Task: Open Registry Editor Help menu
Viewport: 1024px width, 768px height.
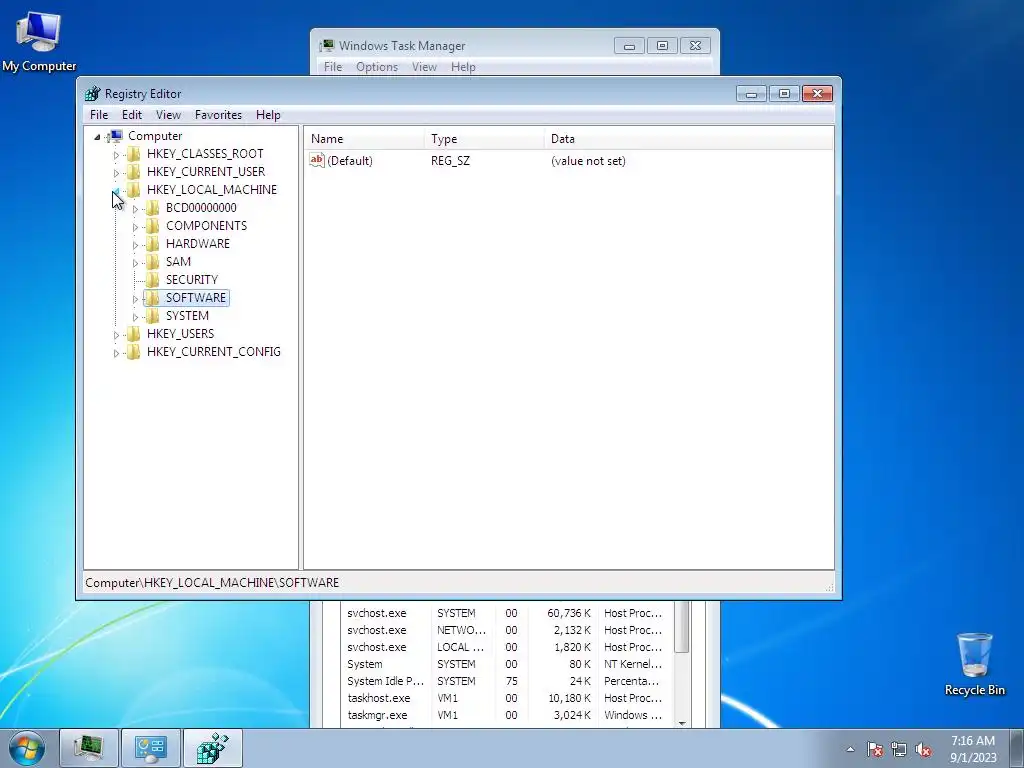Action: (268, 115)
